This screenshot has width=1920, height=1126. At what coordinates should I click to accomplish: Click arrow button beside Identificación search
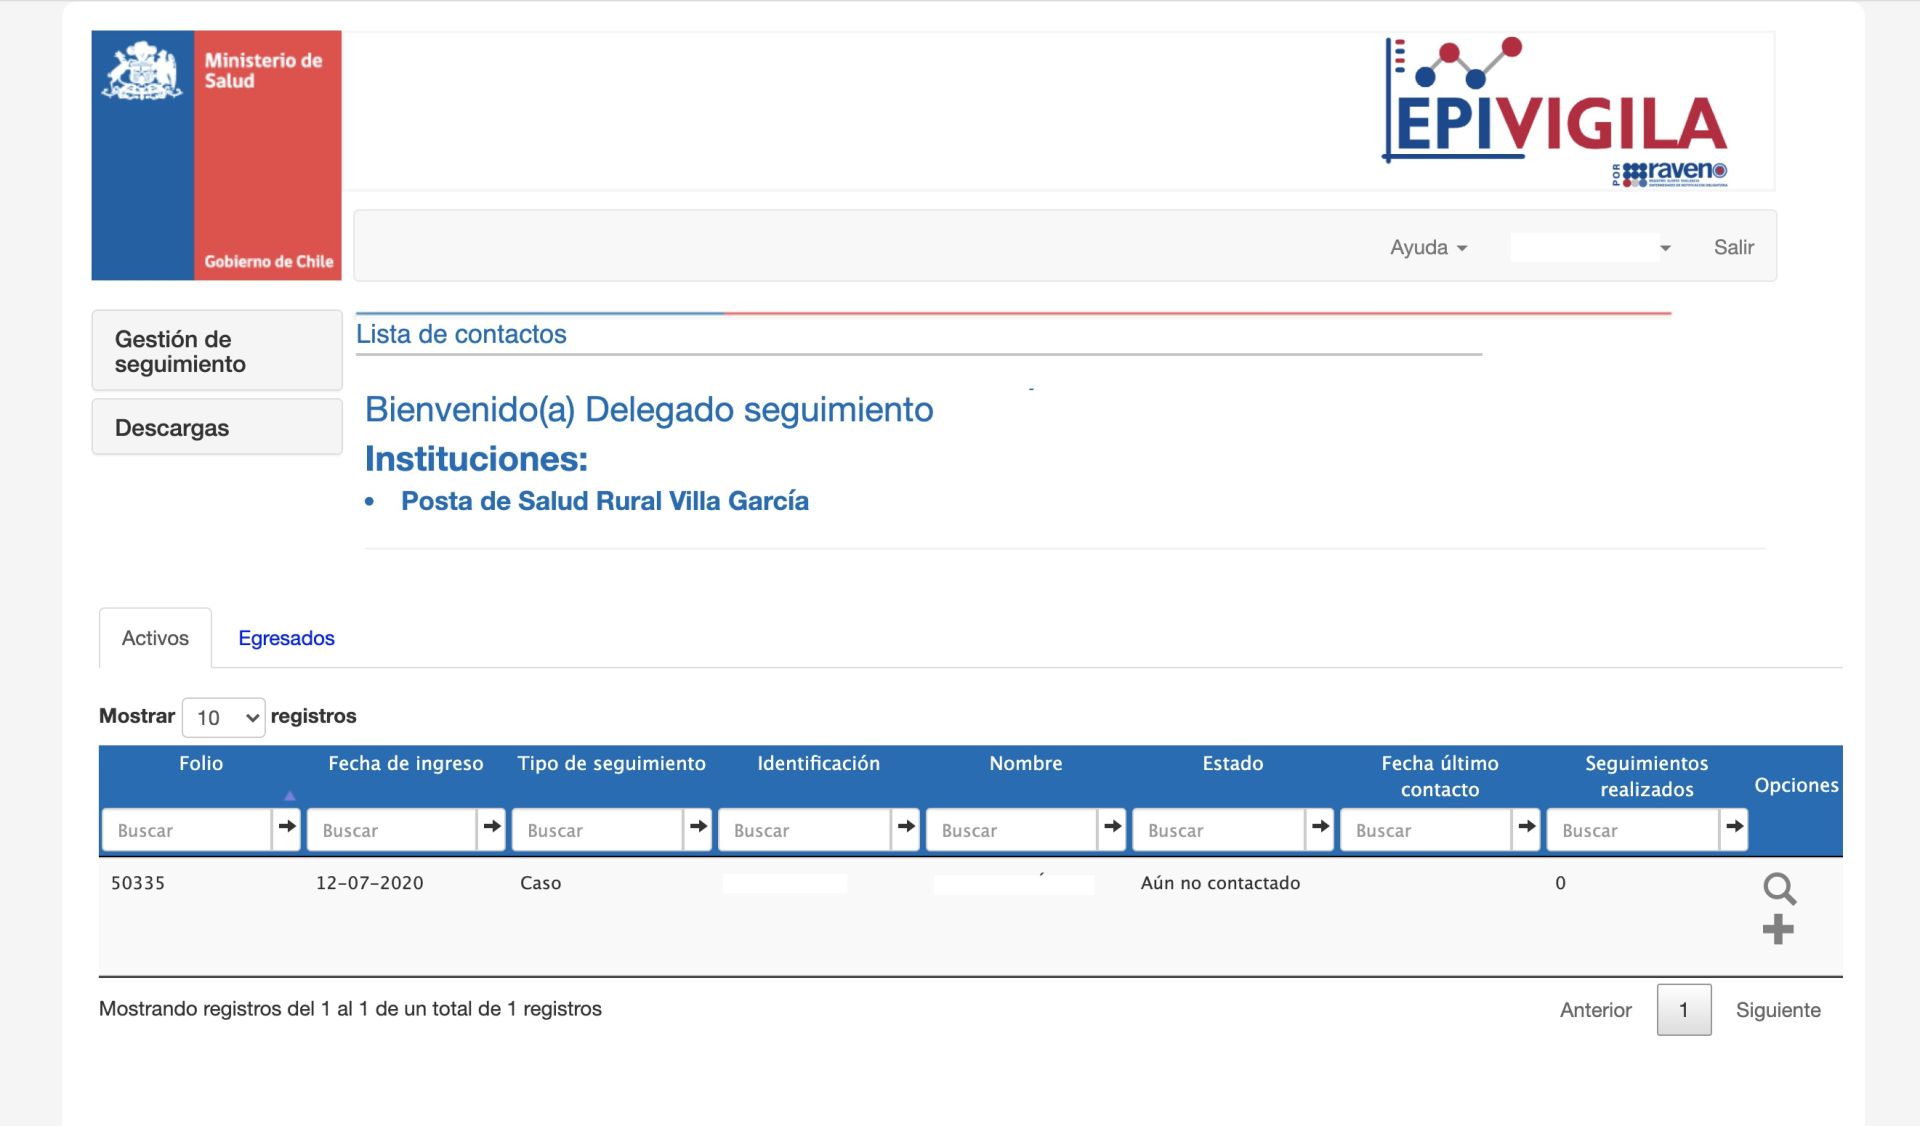tap(906, 827)
